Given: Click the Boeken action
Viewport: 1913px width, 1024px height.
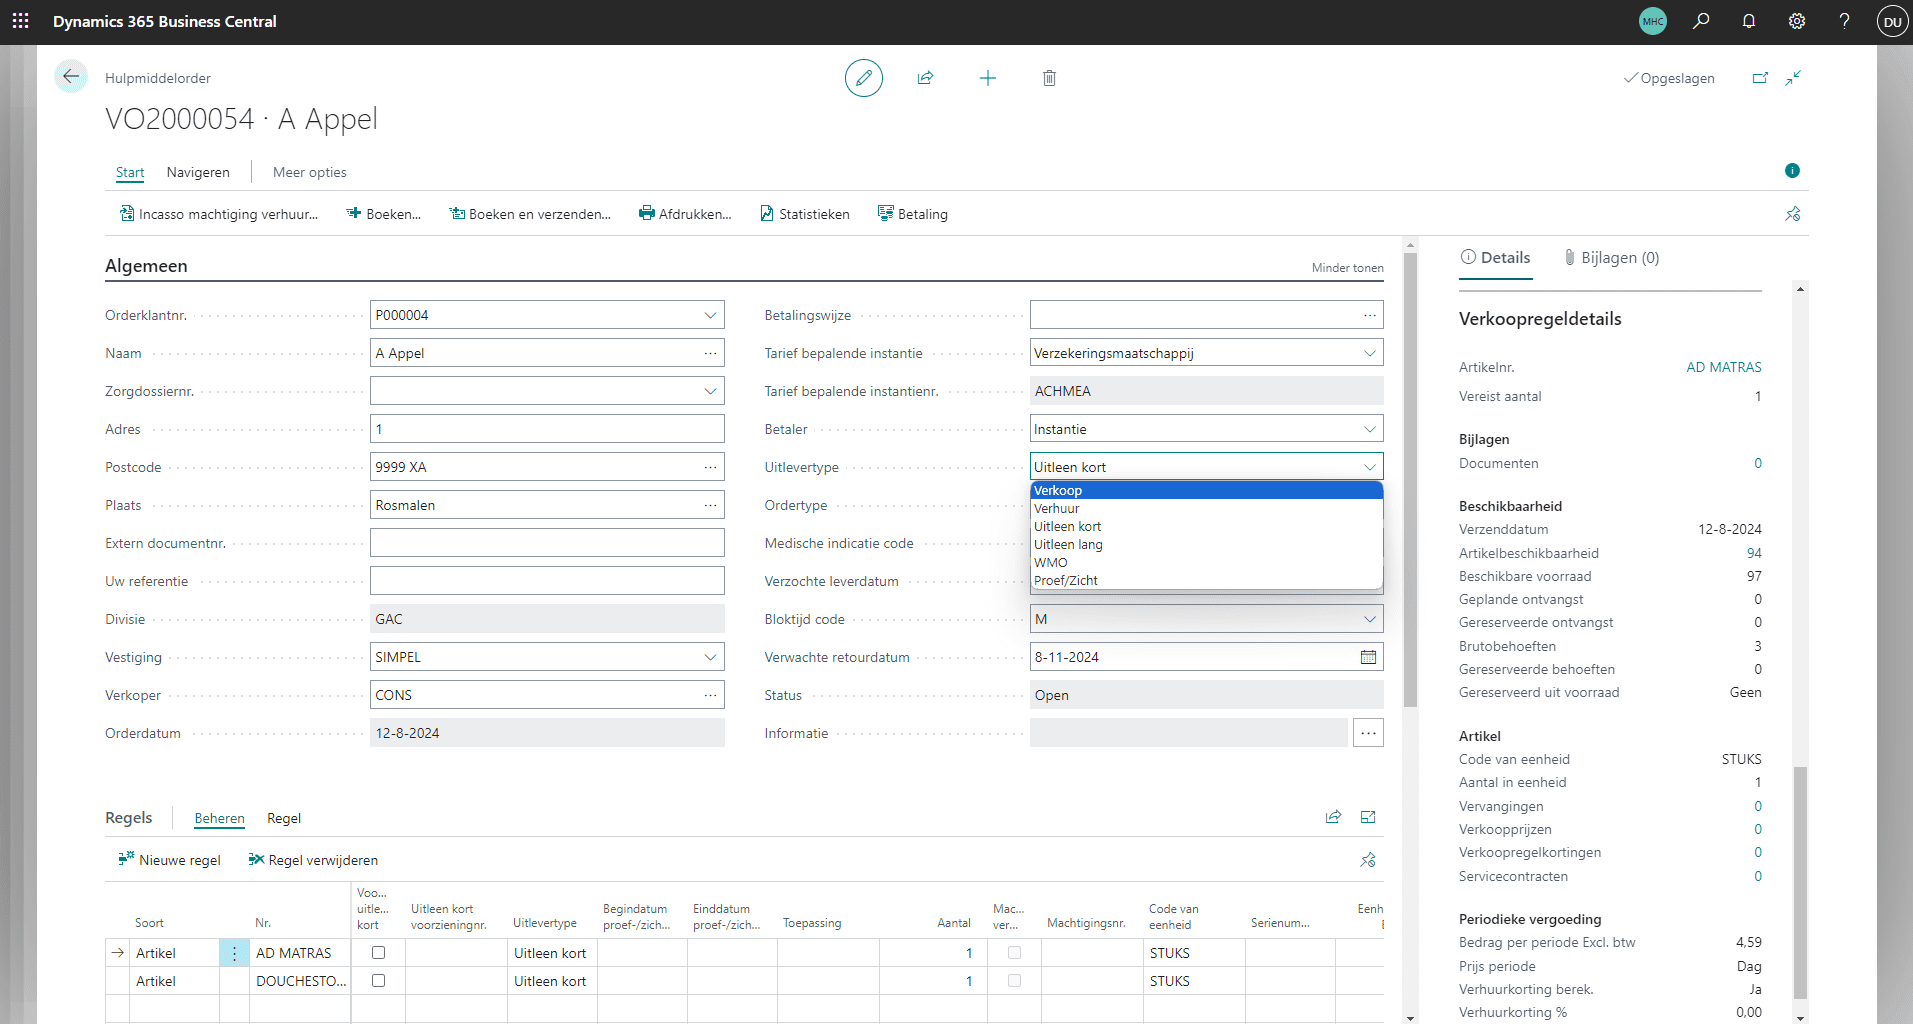Looking at the screenshot, I should 383,214.
